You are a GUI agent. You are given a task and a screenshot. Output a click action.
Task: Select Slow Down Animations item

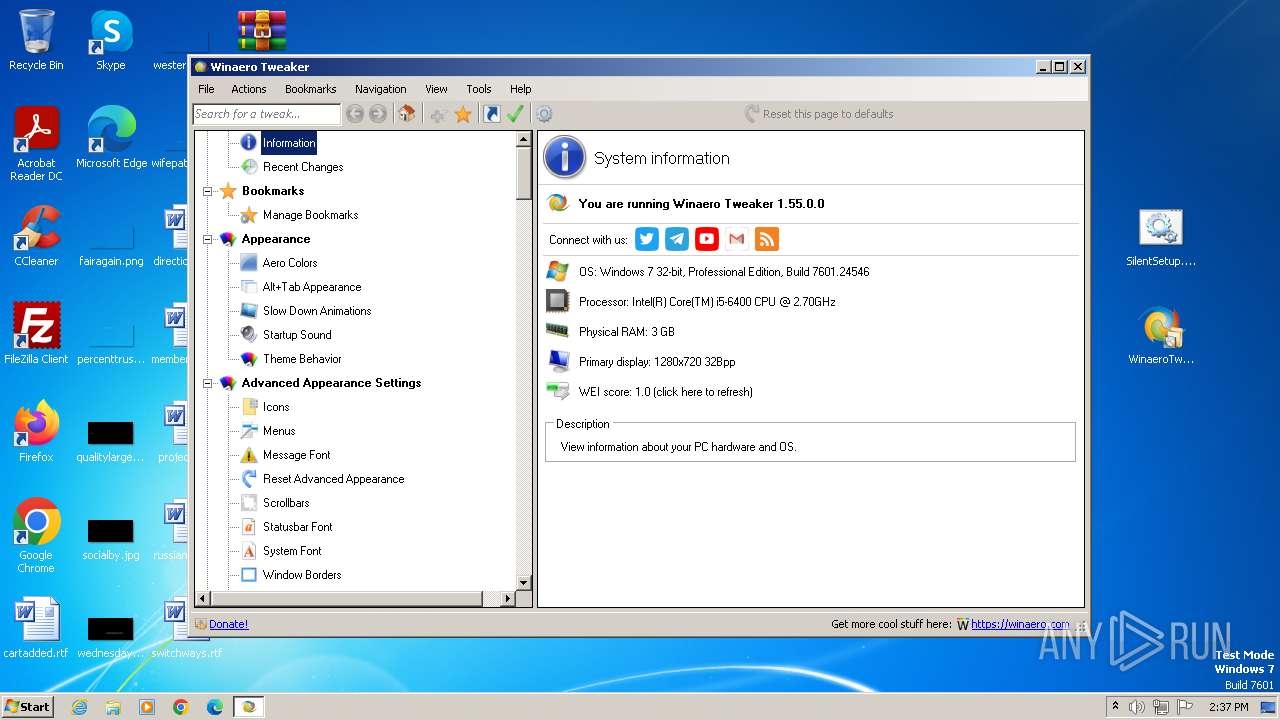pyautogui.click(x=317, y=311)
